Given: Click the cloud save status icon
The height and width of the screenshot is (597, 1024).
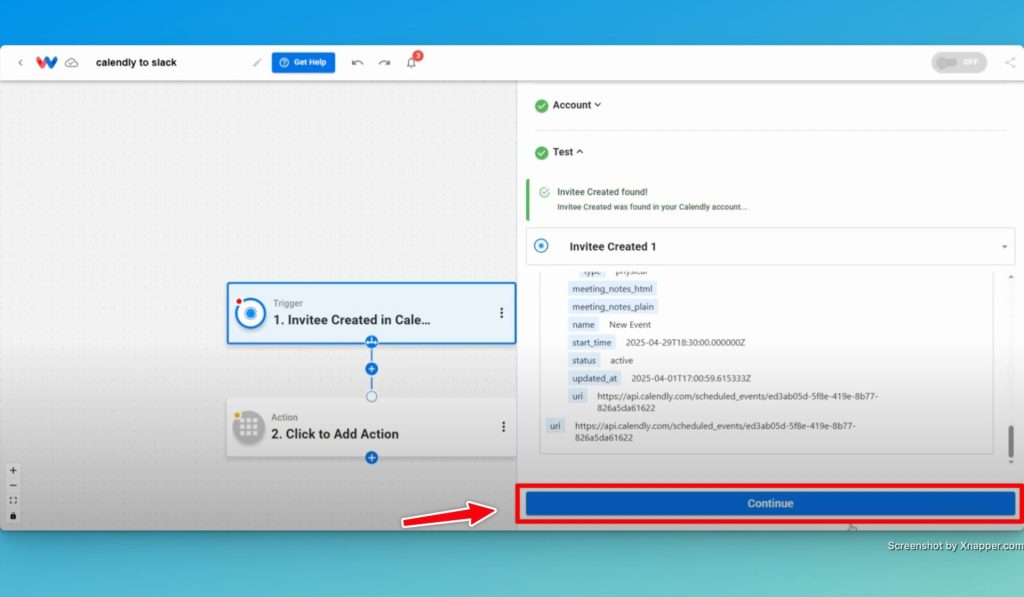Looking at the screenshot, I should [x=72, y=63].
